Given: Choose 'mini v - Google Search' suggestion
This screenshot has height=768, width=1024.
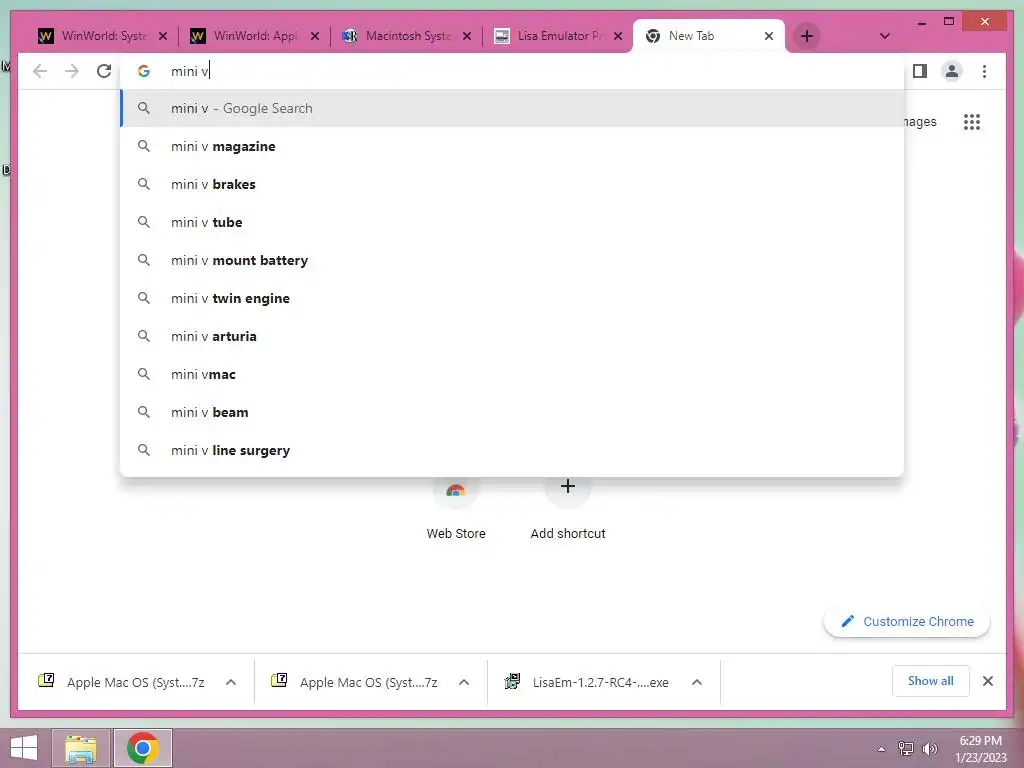Looking at the screenshot, I should click(512, 108).
